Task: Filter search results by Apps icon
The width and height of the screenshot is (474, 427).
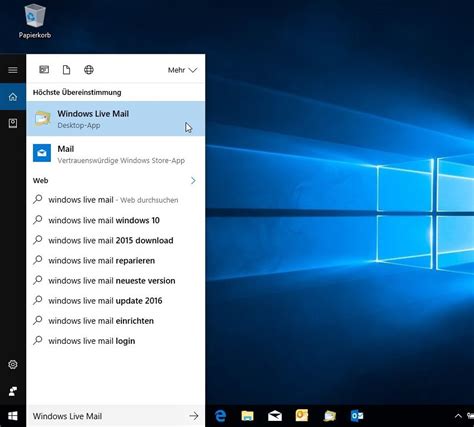Action: coord(44,70)
